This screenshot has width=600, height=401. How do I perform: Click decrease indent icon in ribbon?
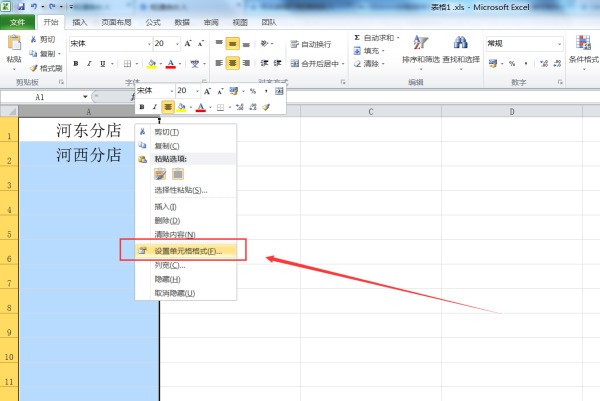pos(264,63)
